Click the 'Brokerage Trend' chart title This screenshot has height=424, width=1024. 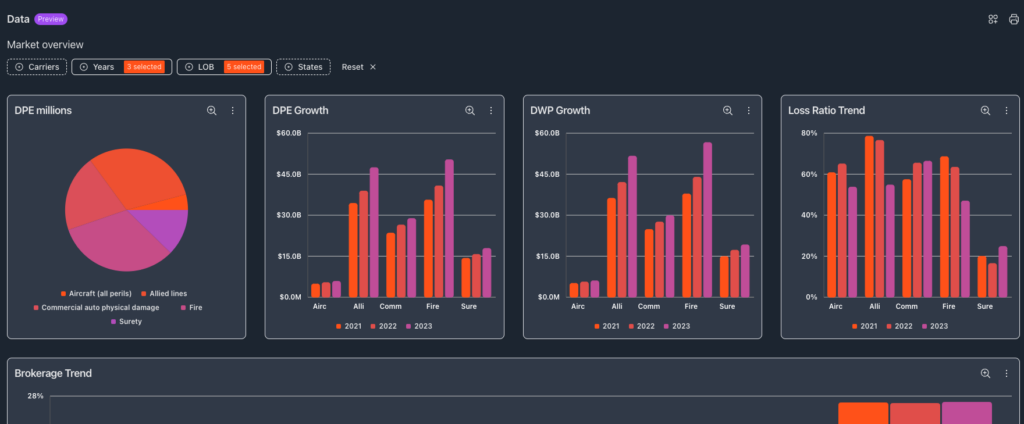[53, 373]
